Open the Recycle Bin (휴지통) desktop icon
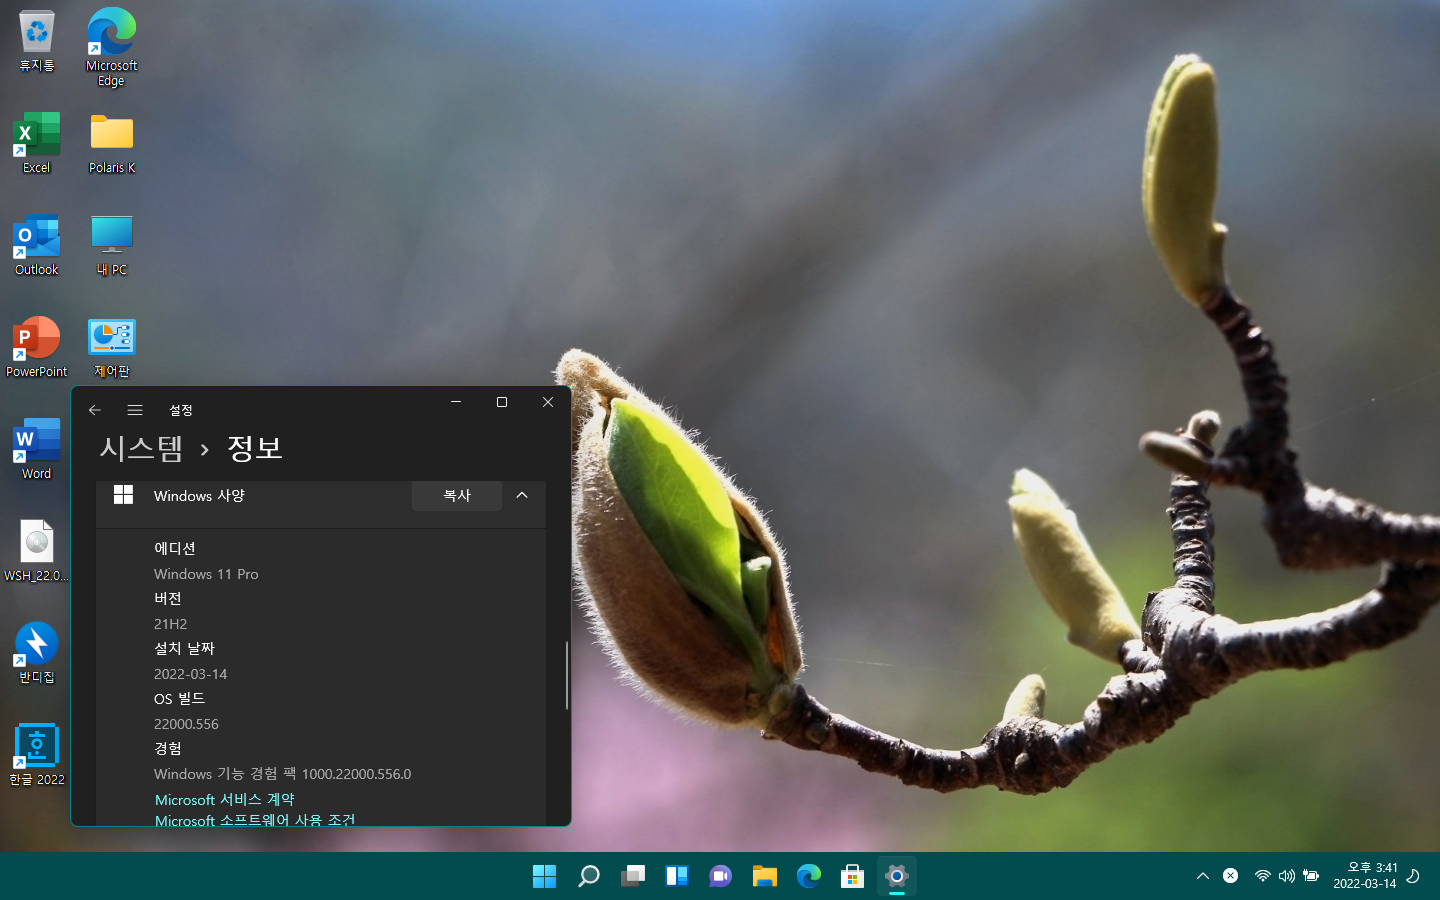This screenshot has height=900, width=1440. (37, 42)
